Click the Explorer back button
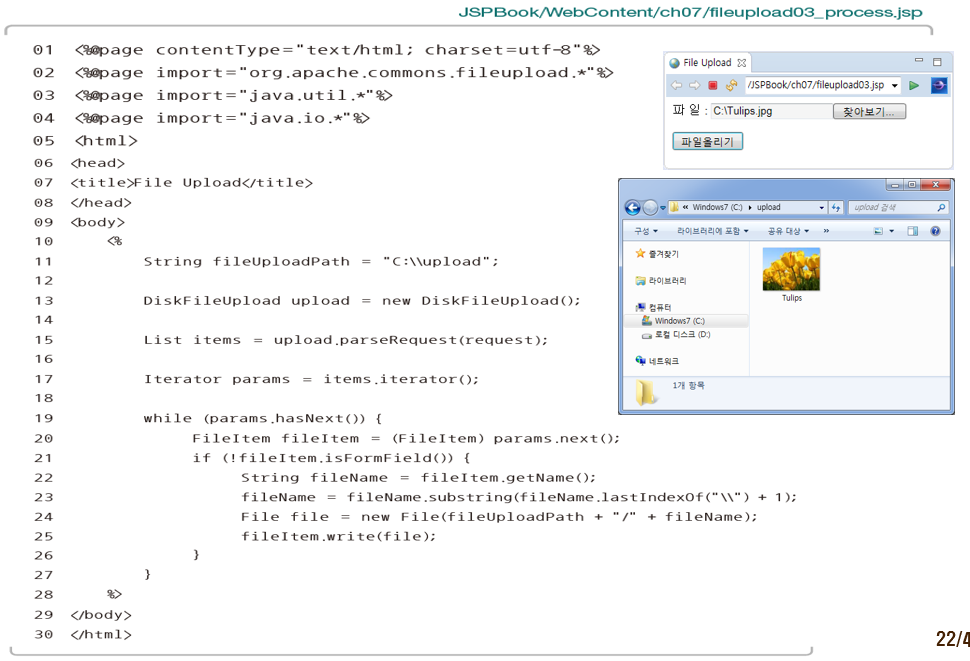970x661 pixels. pyautogui.click(x=632, y=208)
